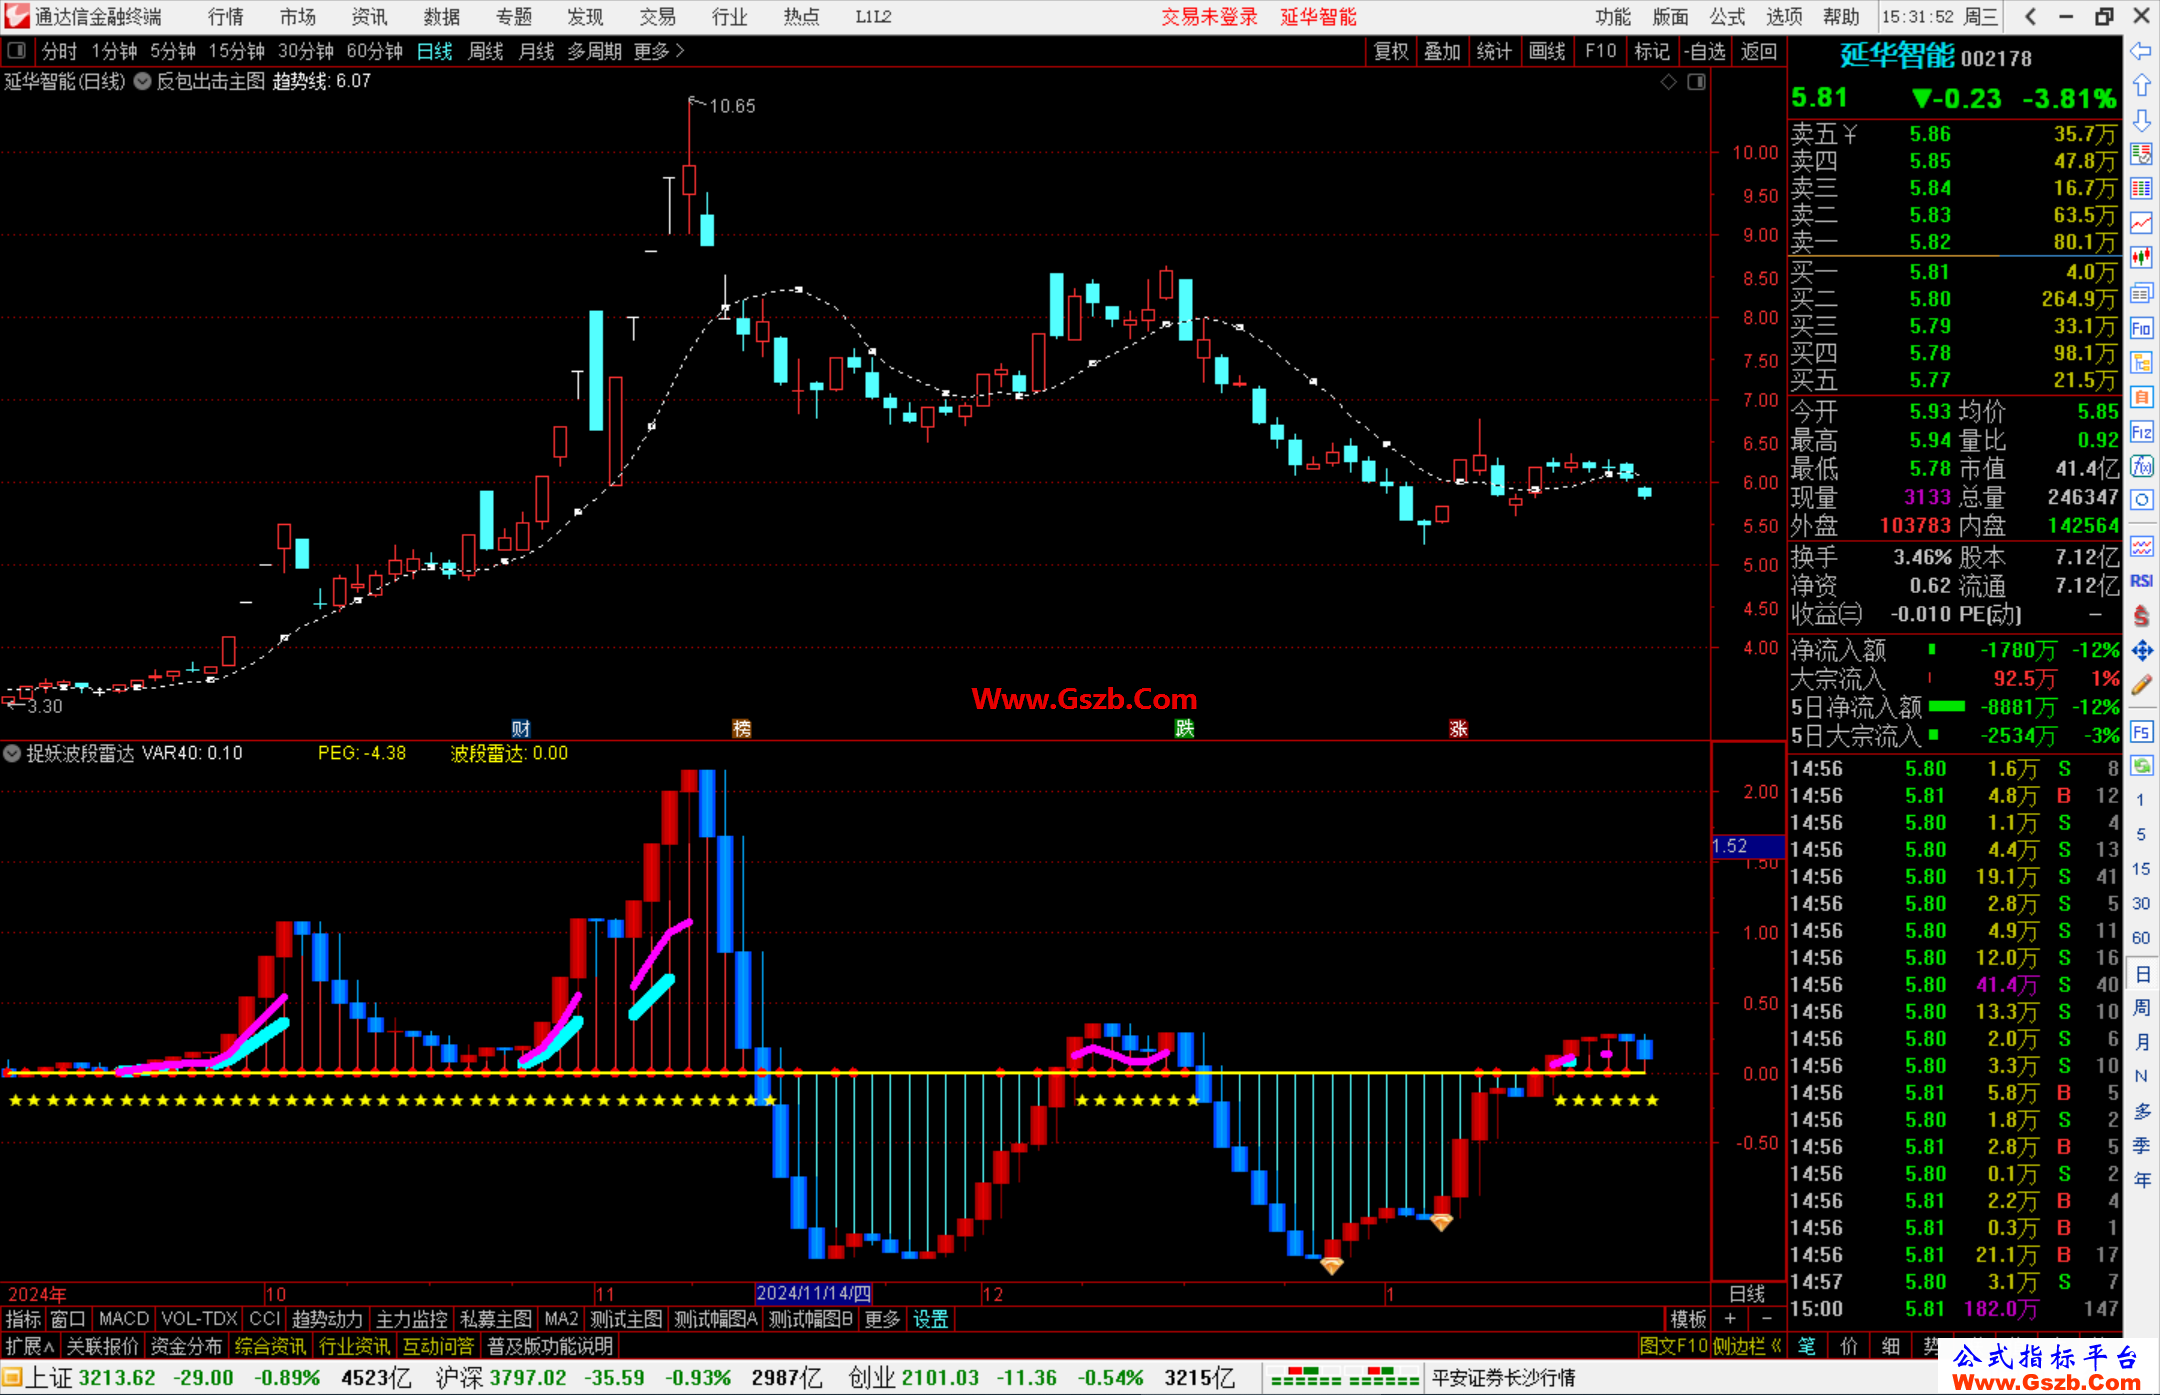
Task: Click the 1.52 value marker on indicator axis
Action: (x=1748, y=846)
